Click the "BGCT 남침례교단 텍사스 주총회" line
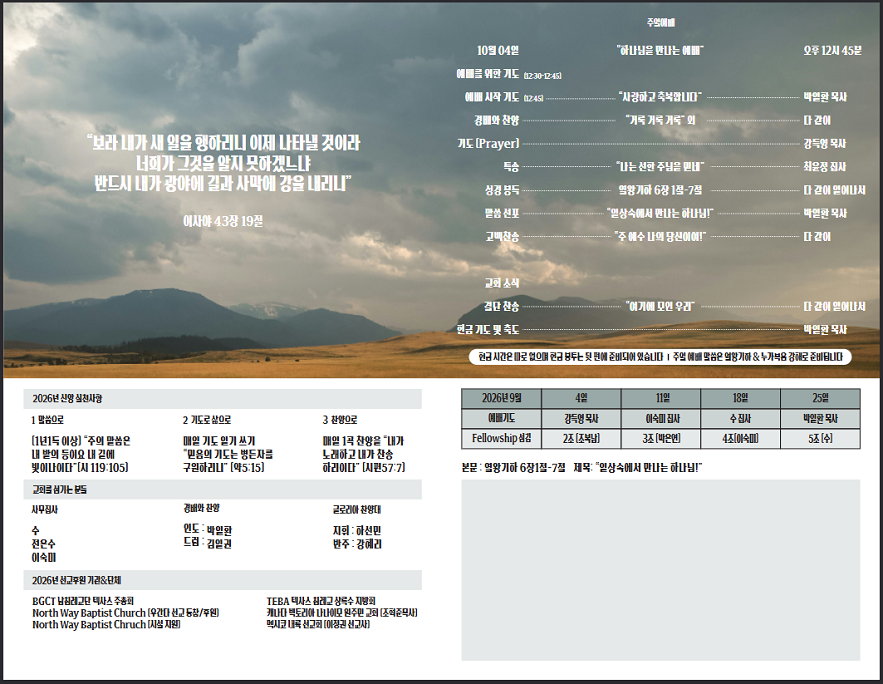Screen dimensions: 883x684 [83, 601]
